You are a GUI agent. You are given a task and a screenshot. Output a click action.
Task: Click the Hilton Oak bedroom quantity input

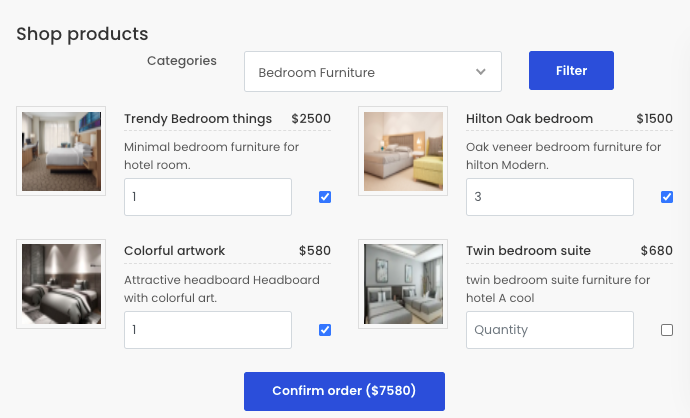coord(549,197)
